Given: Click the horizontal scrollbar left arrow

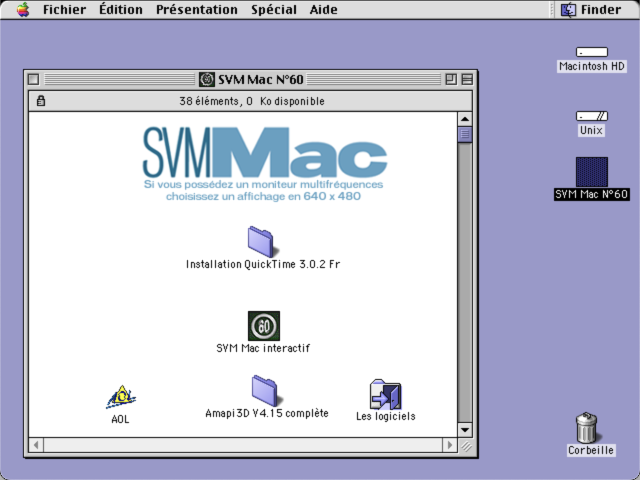Looking at the screenshot, I should [36, 445].
